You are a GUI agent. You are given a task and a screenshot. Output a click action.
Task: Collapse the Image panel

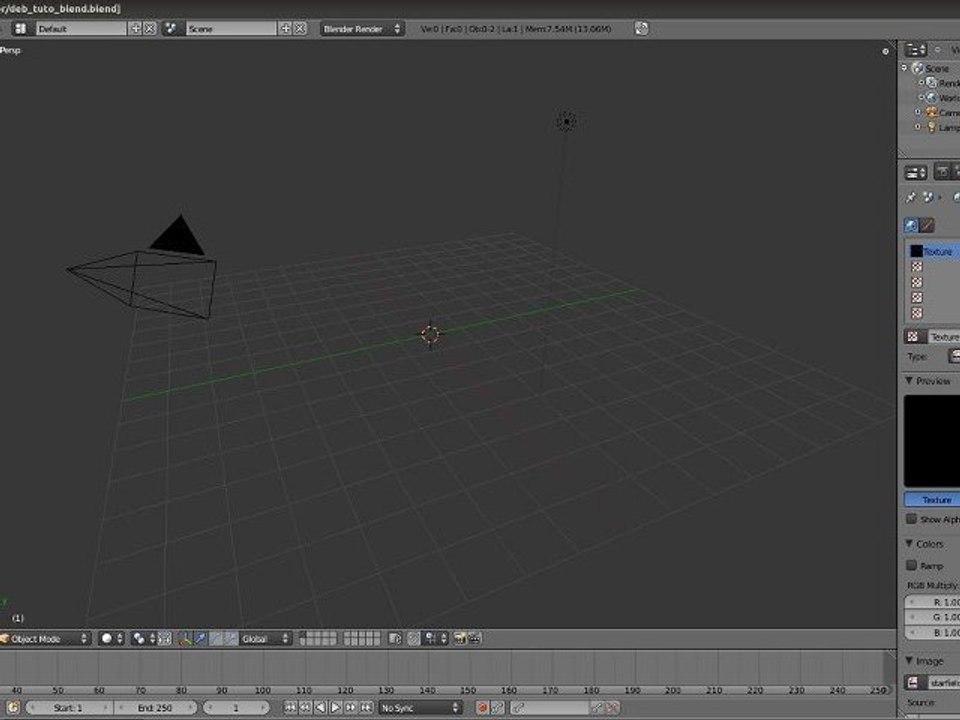click(x=909, y=661)
